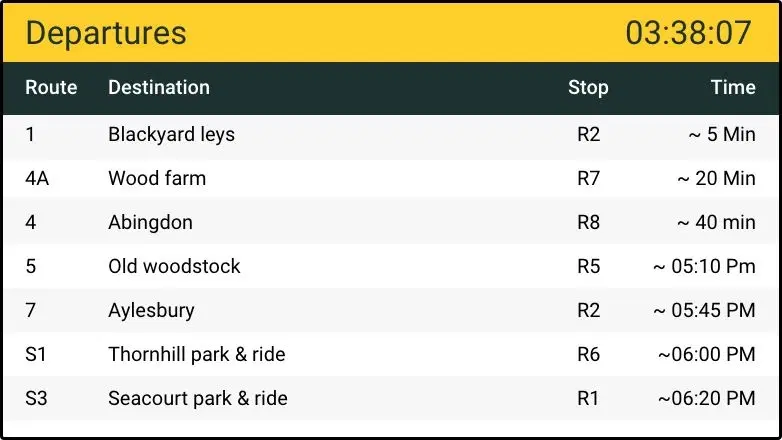
Task: Click the Departures board title
Action: [x=106, y=33]
